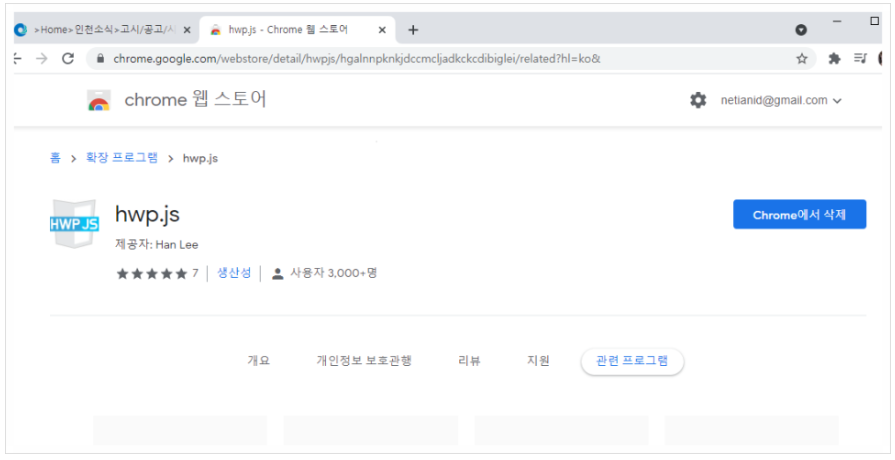895x460 pixels.
Task: Open the 지원 tab
Action: click(538, 361)
